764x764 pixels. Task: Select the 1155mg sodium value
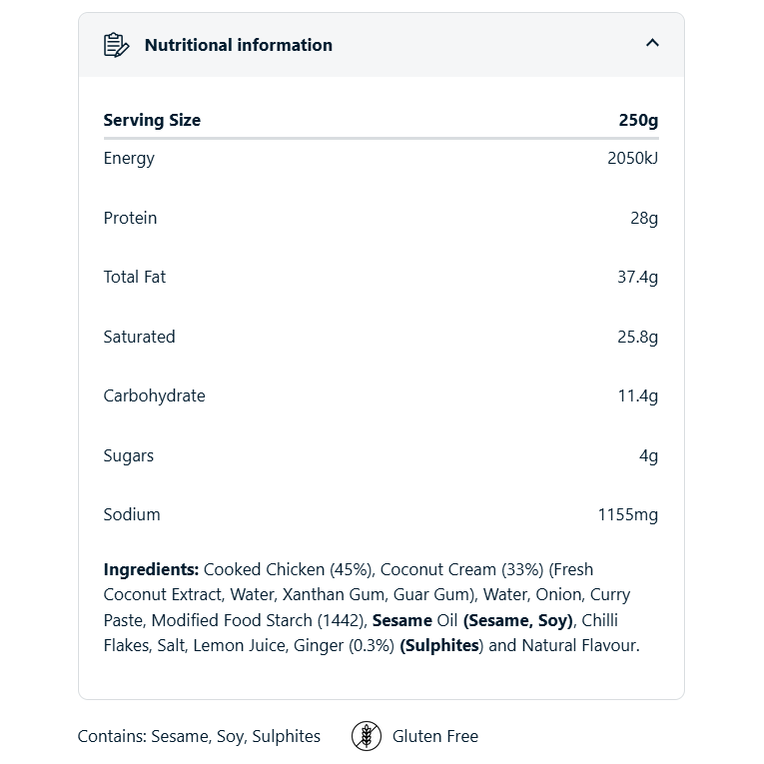[x=628, y=515]
